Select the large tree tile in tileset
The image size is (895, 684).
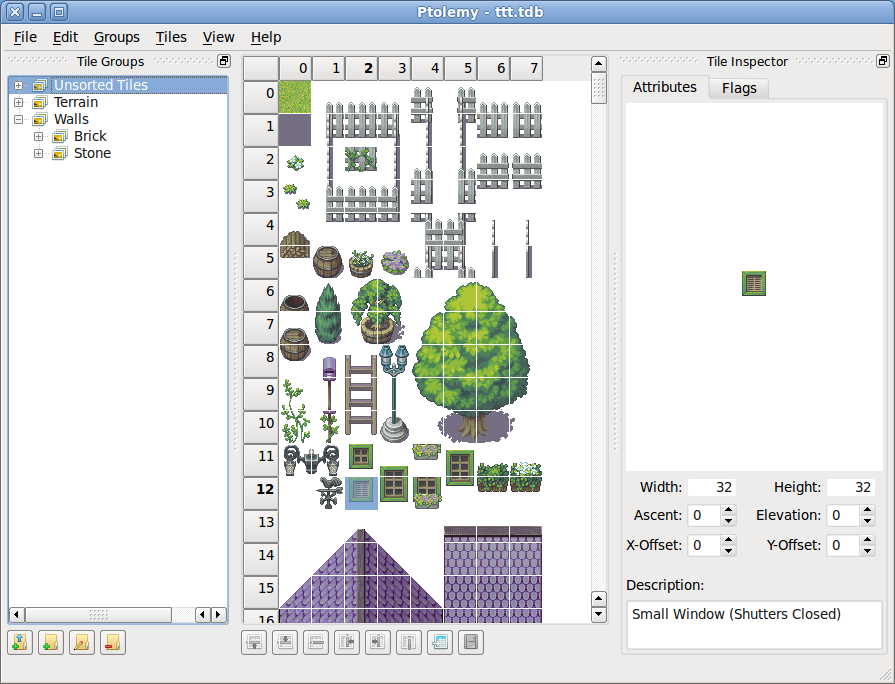(477, 359)
